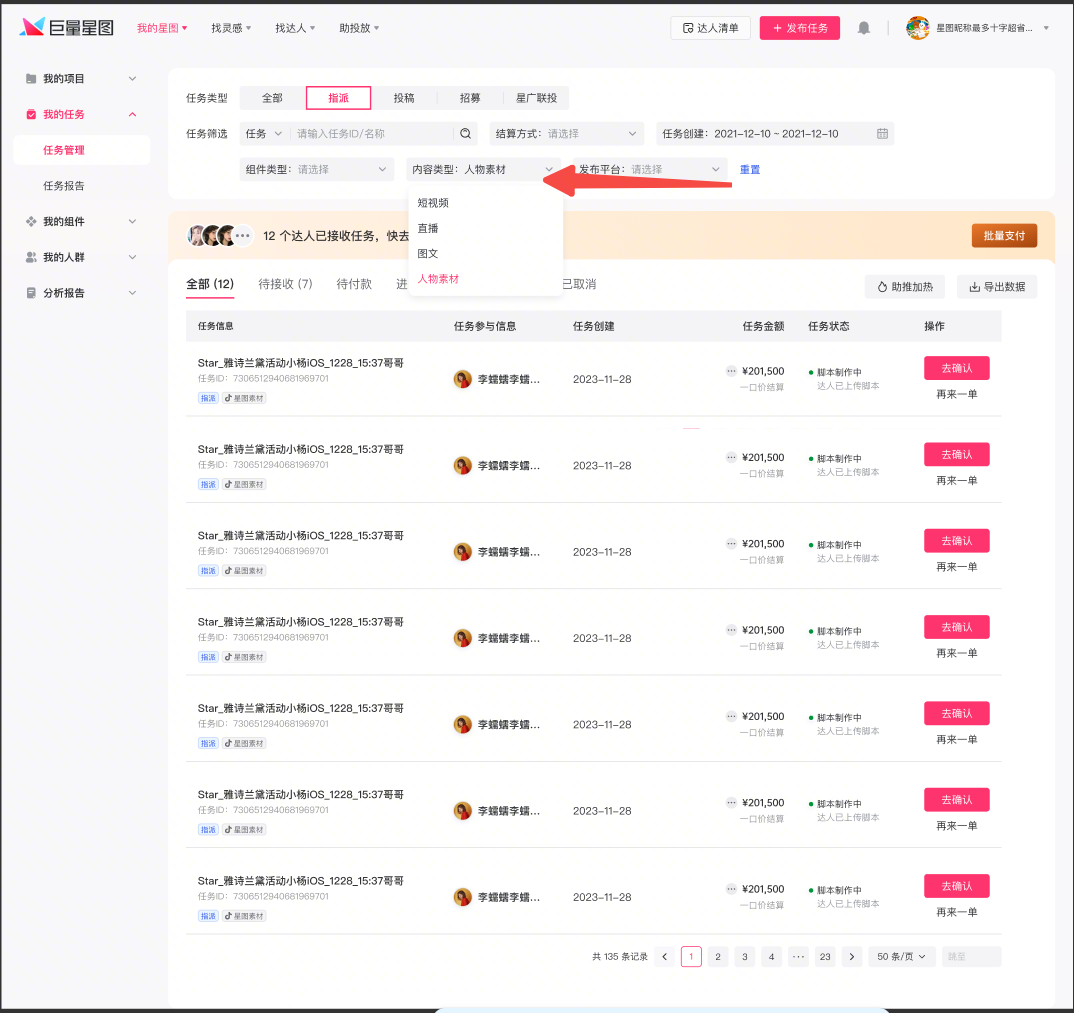The width and height of the screenshot is (1074, 1013).
Task: Go to previous page using left arrow
Action: point(664,957)
